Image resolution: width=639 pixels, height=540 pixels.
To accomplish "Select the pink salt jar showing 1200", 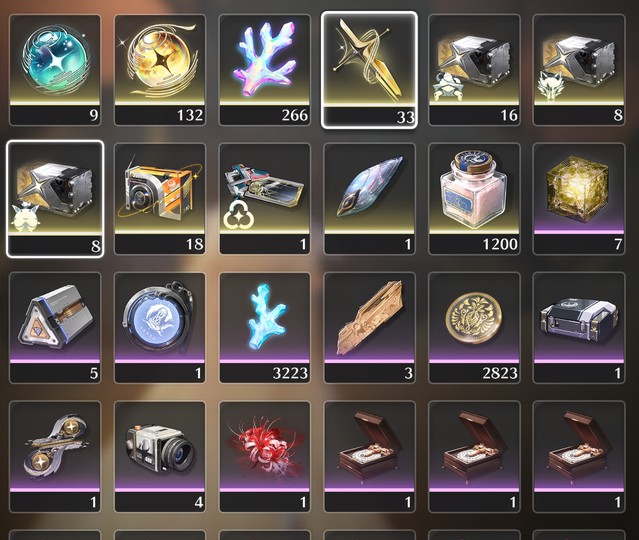I will 474,199.
